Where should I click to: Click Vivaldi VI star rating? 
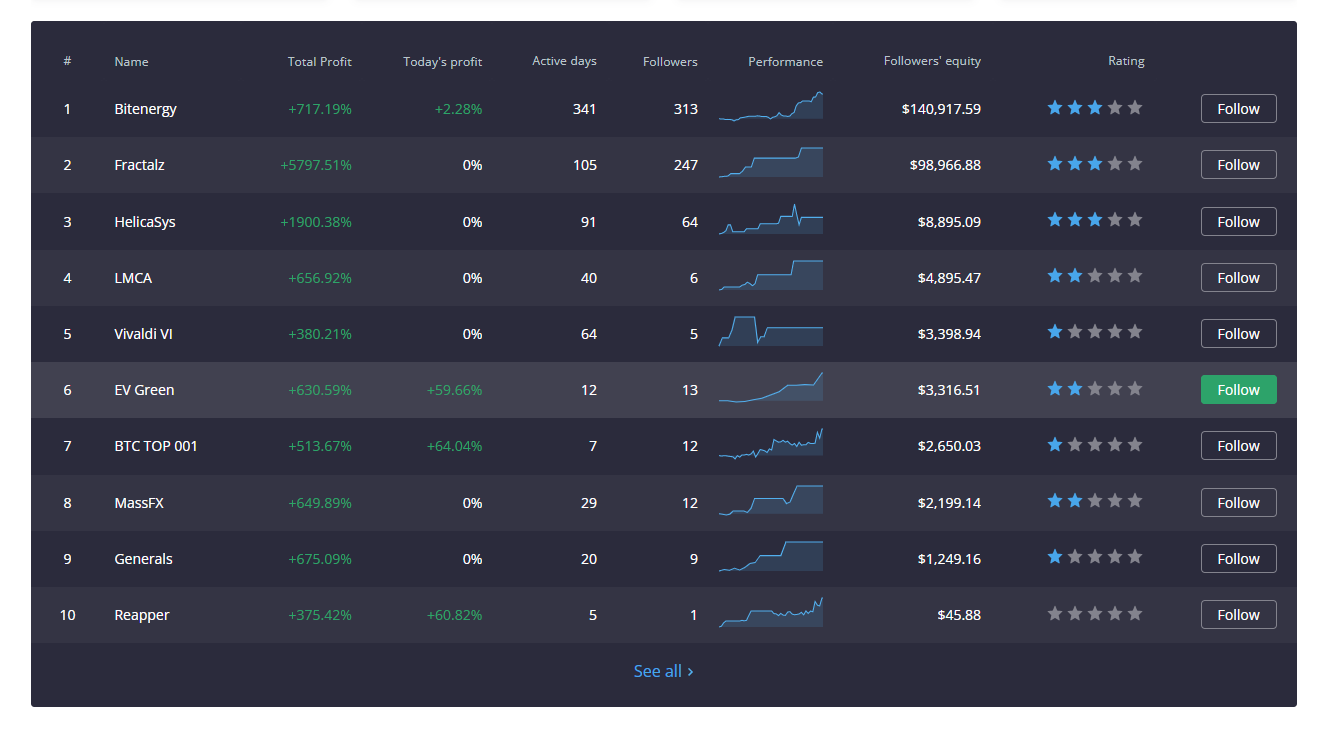(x=1095, y=332)
